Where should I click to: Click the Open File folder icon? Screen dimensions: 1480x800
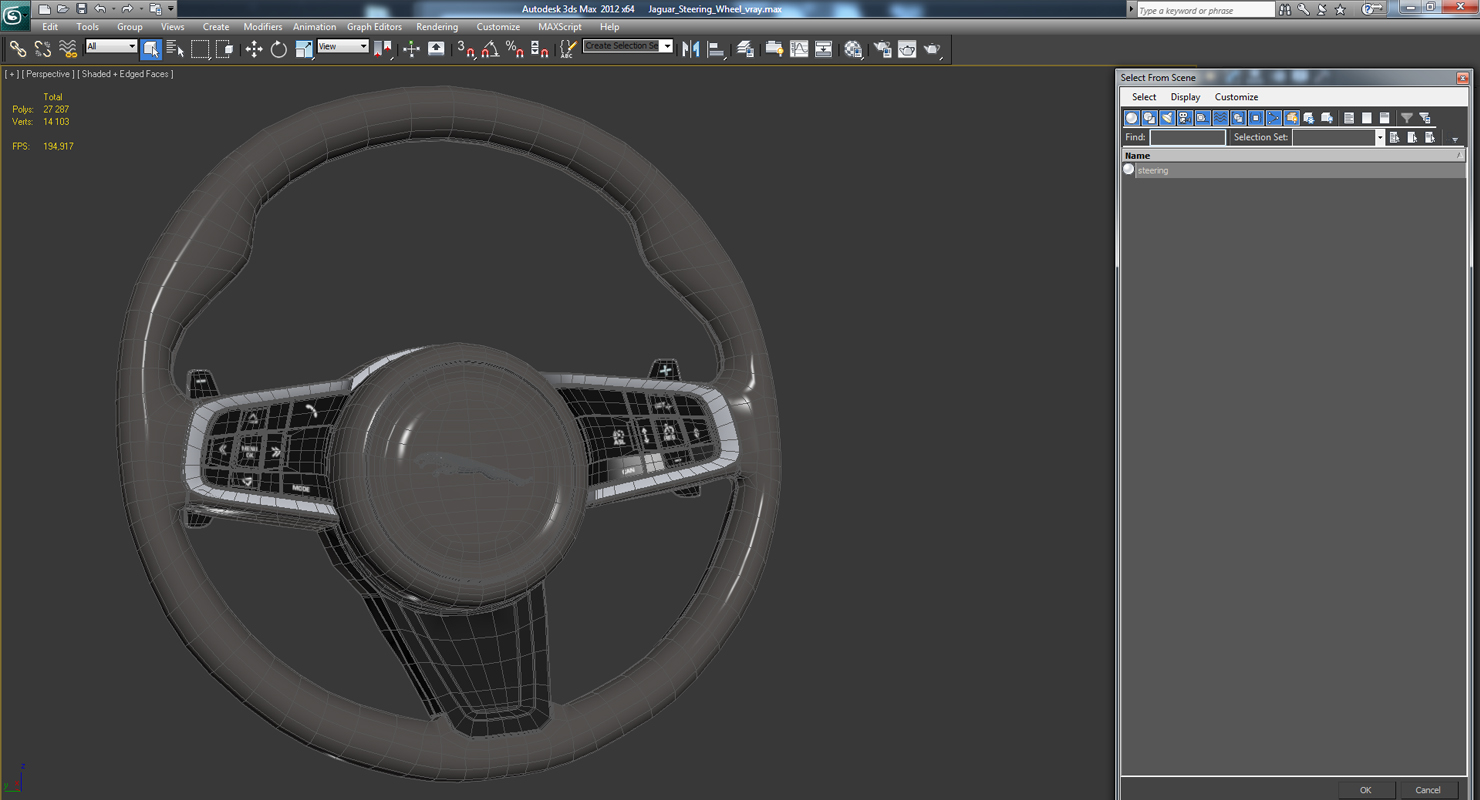click(x=62, y=9)
